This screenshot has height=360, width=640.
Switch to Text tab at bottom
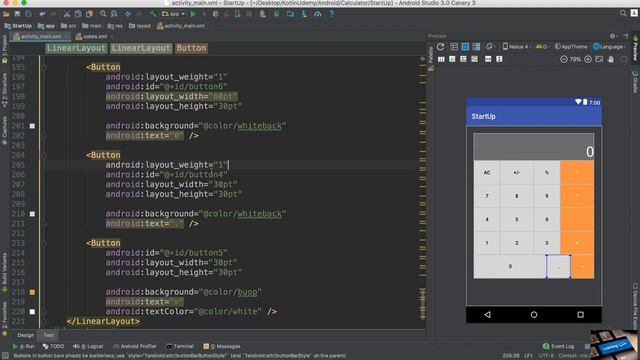coord(49,335)
